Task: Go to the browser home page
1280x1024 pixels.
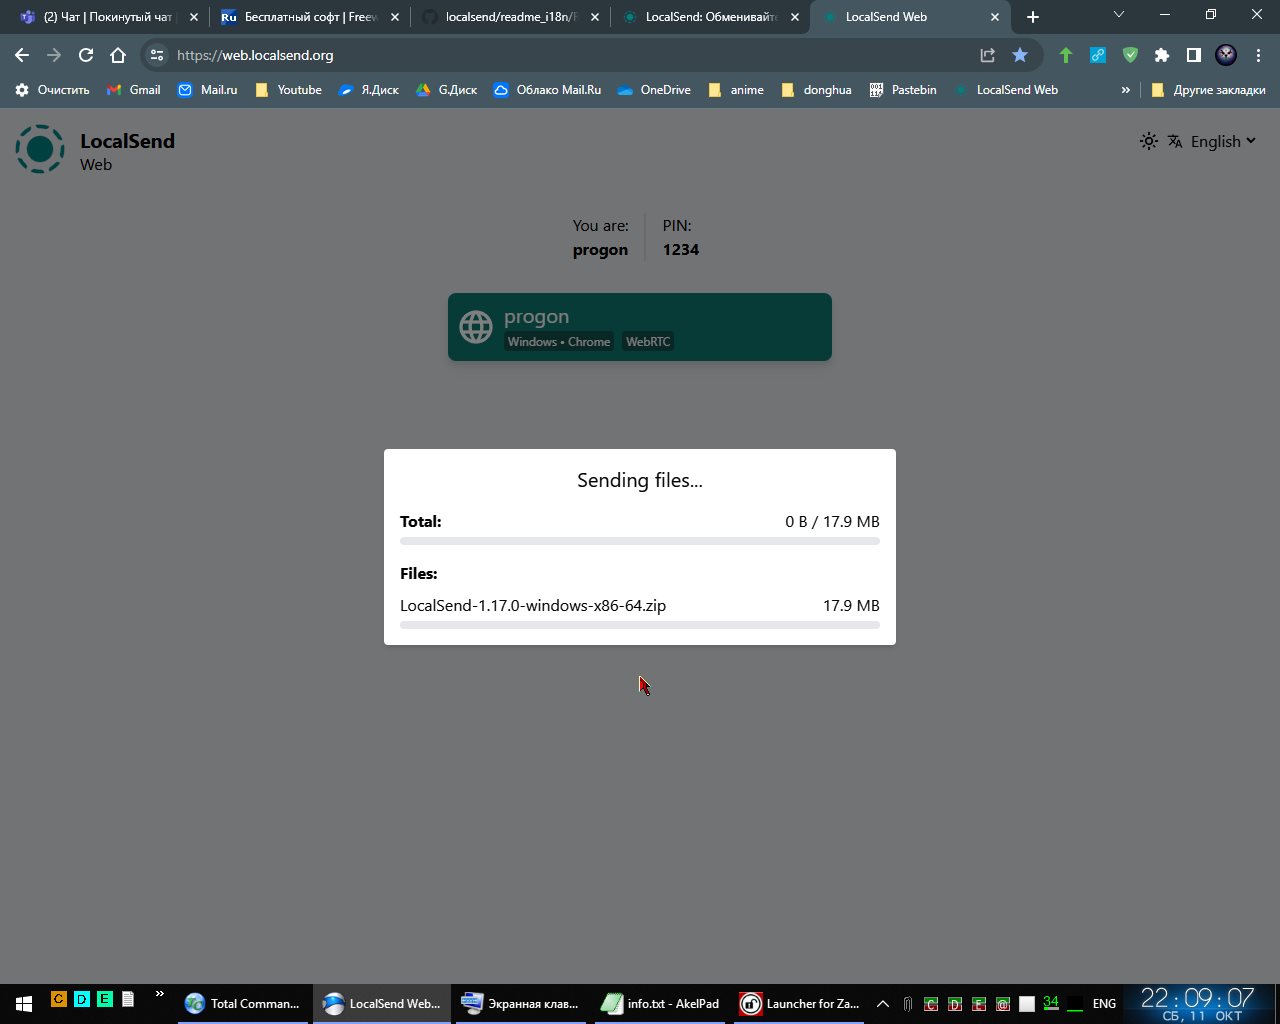Action: (x=118, y=55)
